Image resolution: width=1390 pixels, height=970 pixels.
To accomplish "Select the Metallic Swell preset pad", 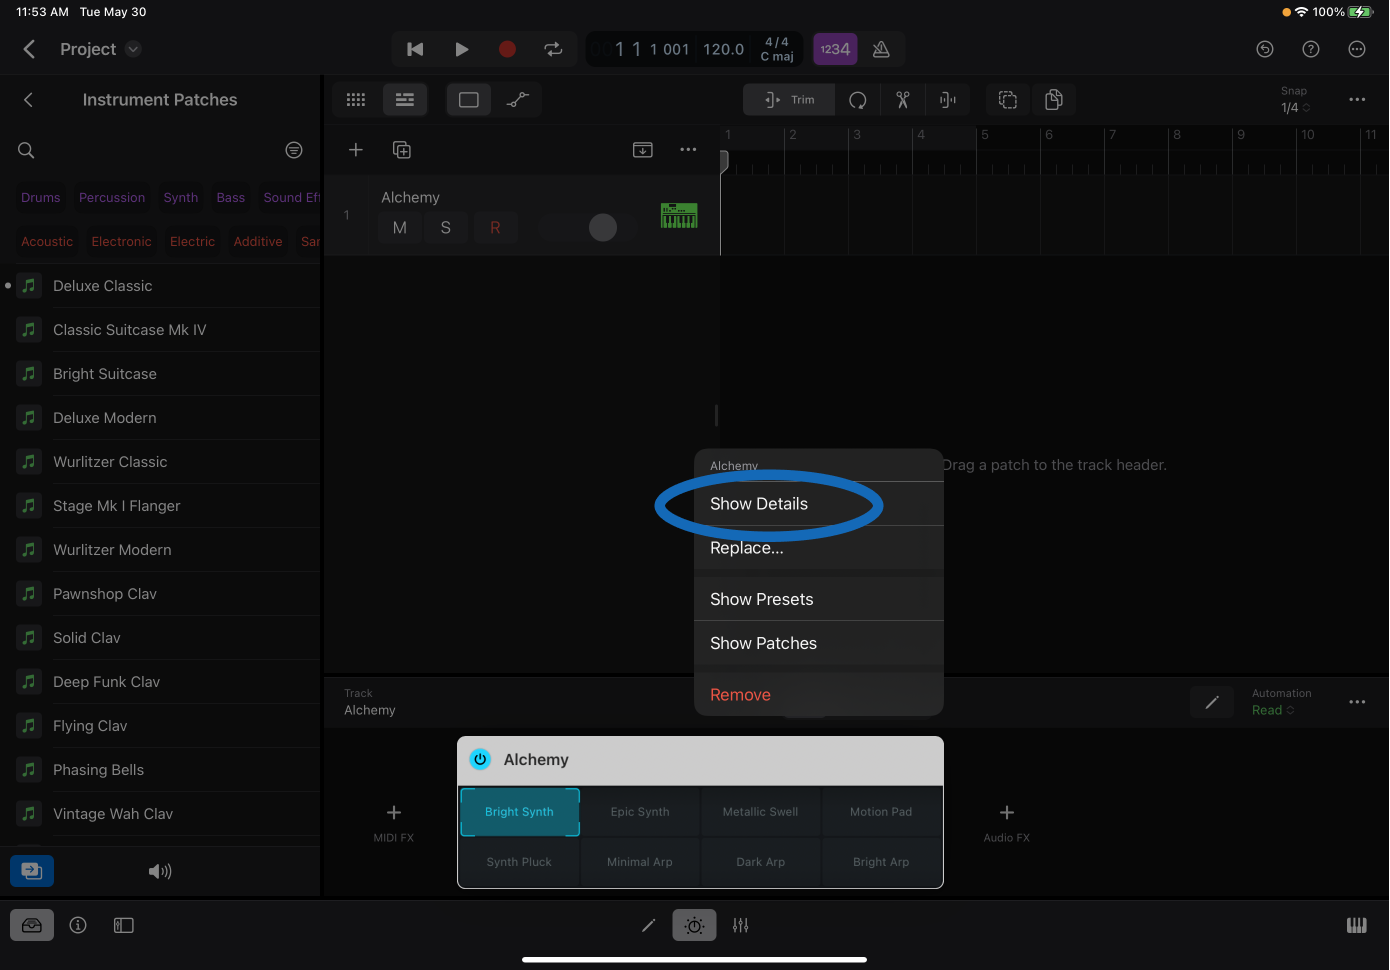I will coord(761,812).
